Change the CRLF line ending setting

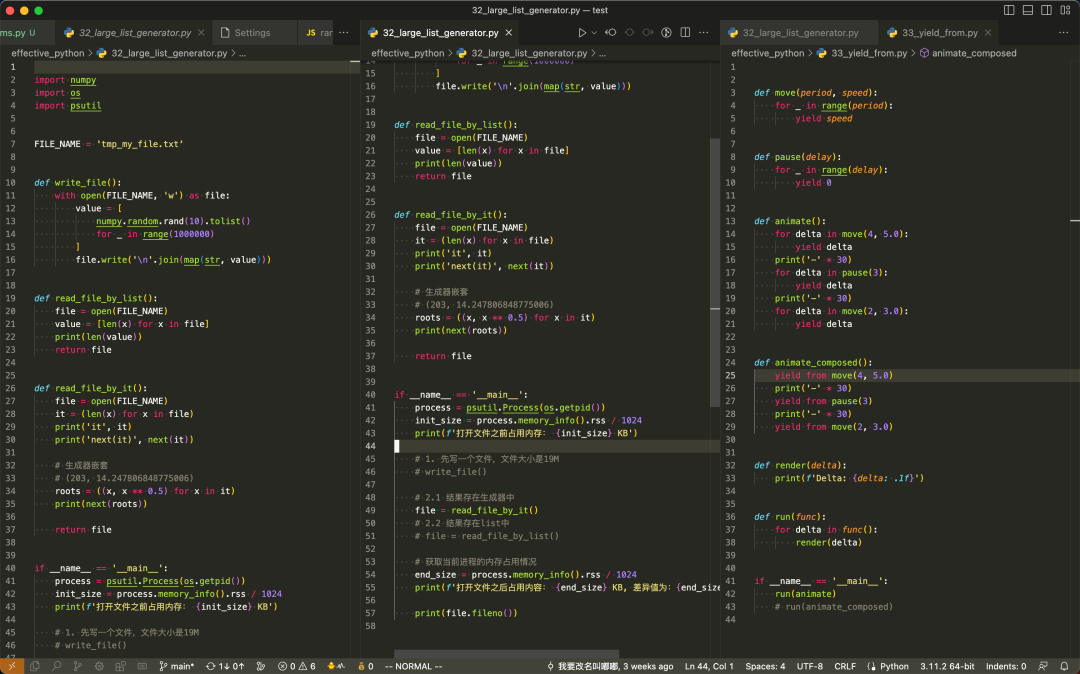tap(845, 666)
